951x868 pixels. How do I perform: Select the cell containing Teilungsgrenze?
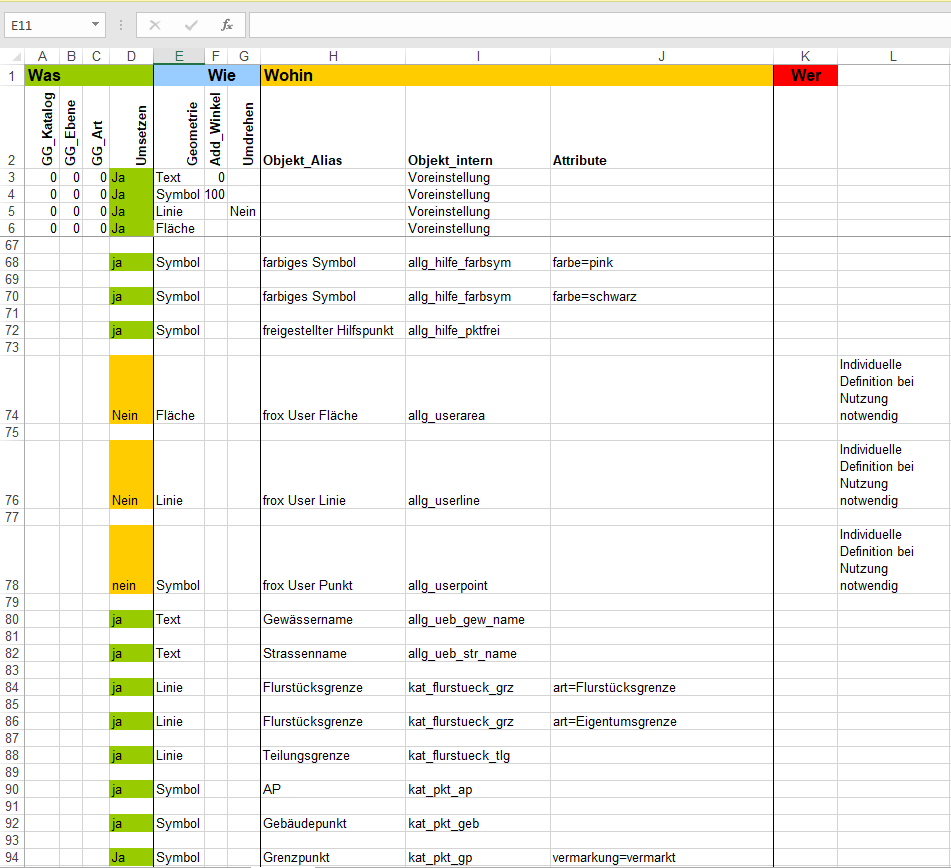click(332, 755)
